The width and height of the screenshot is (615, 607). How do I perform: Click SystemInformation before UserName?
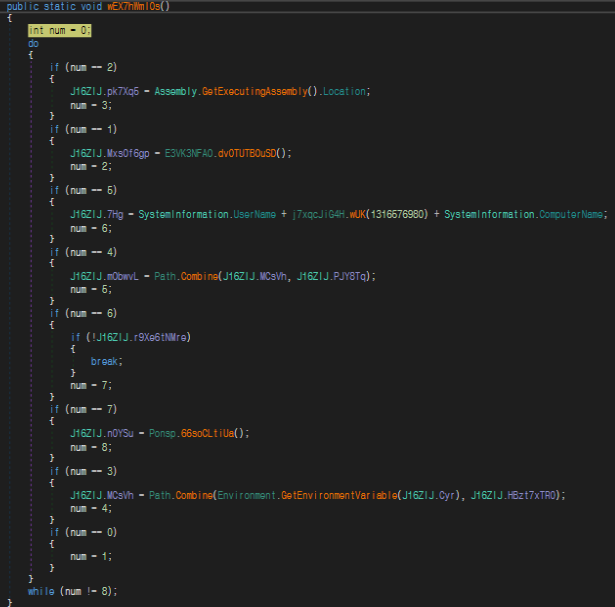183,214
